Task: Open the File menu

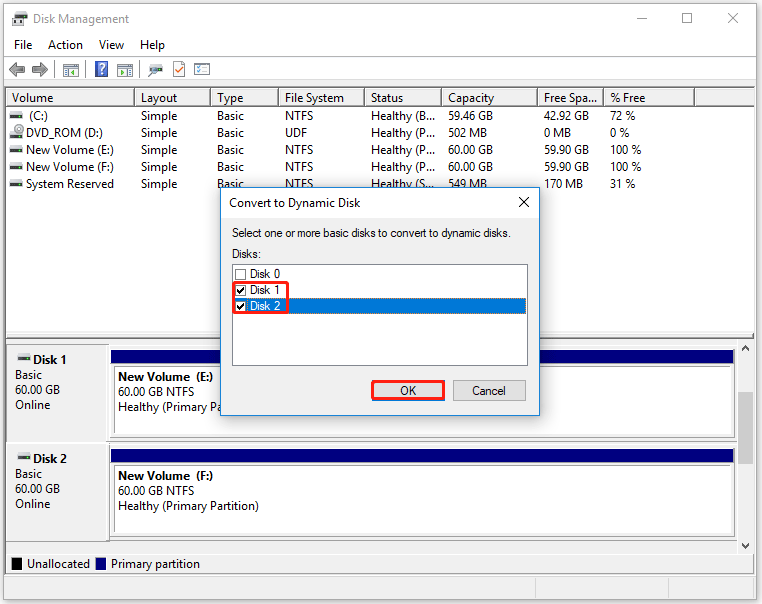Action: tap(23, 45)
